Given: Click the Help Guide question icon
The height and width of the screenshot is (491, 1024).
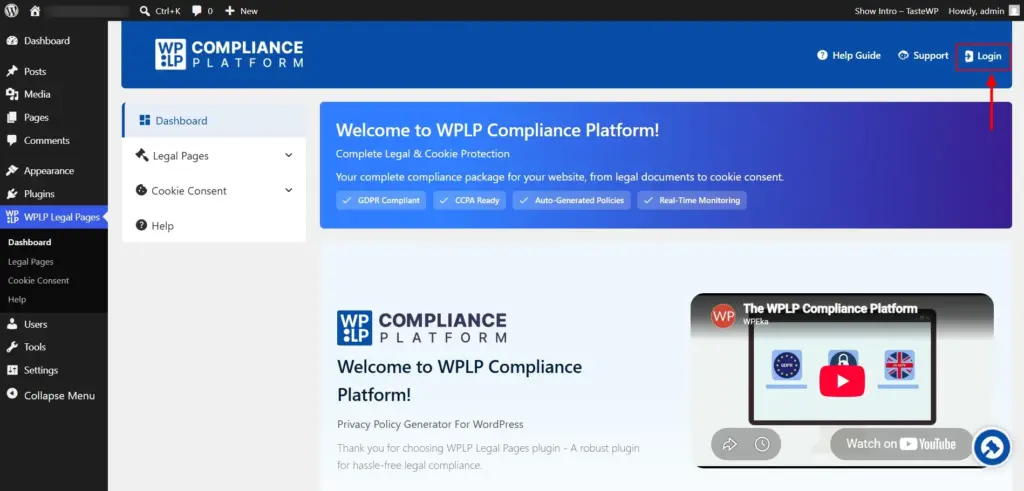Looking at the screenshot, I should pos(822,55).
